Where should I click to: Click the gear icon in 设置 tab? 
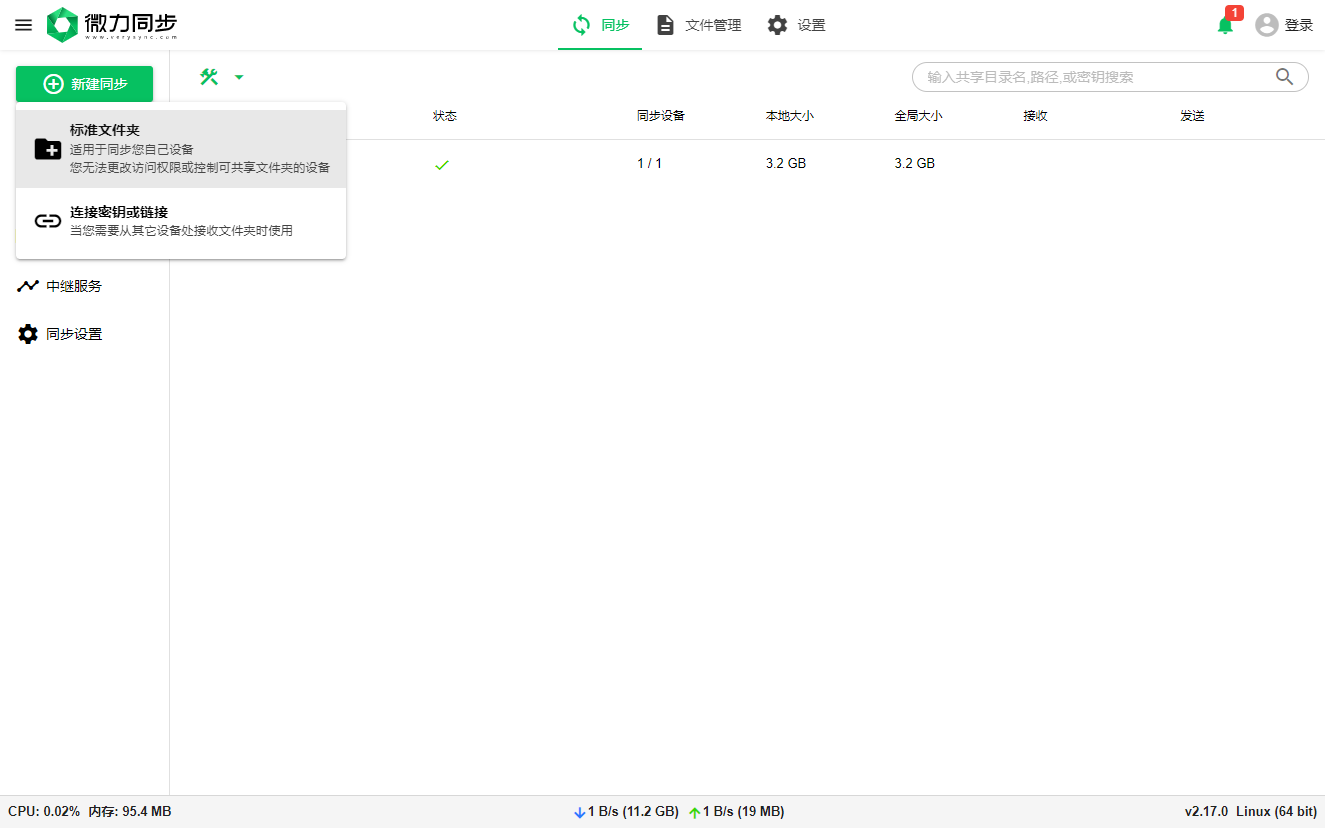777,25
